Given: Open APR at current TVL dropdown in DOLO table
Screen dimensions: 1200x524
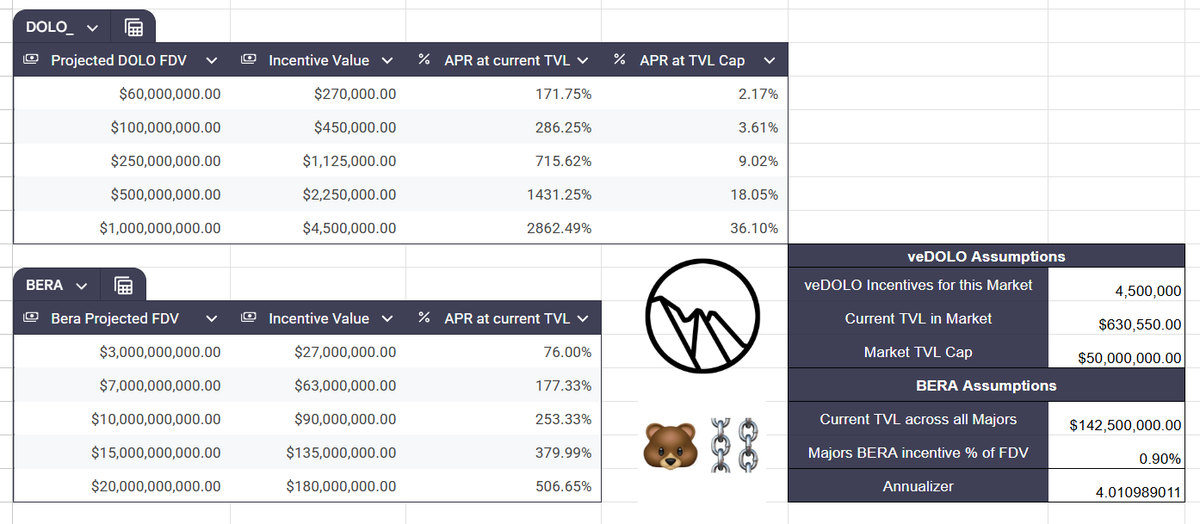Looking at the screenshot, I should point(583,61).
